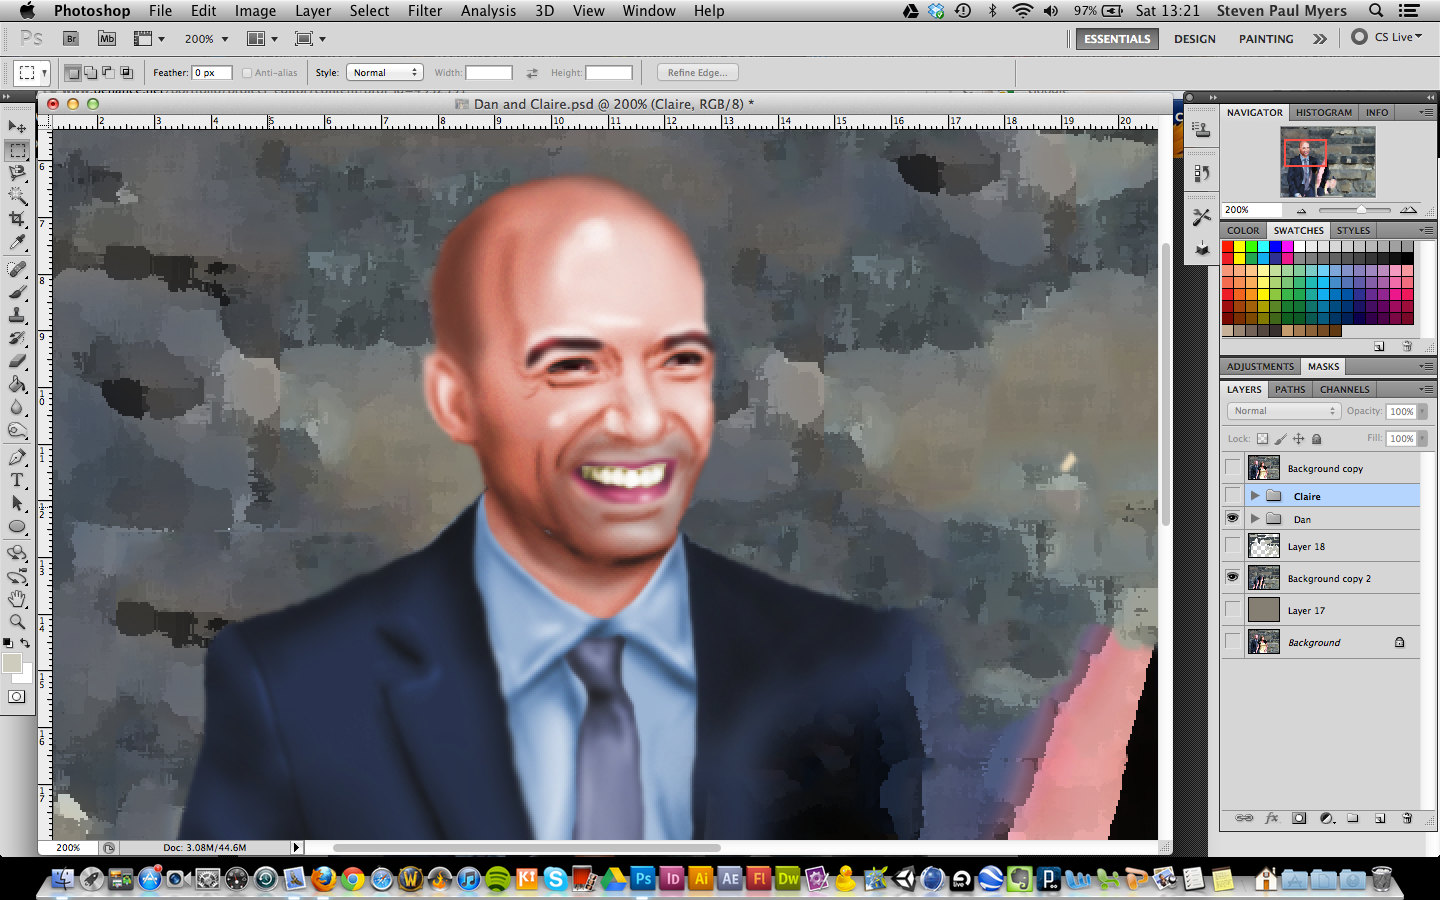Screen dimensions: 1440x900
Task: Select the Type tool
Action: 17,481
